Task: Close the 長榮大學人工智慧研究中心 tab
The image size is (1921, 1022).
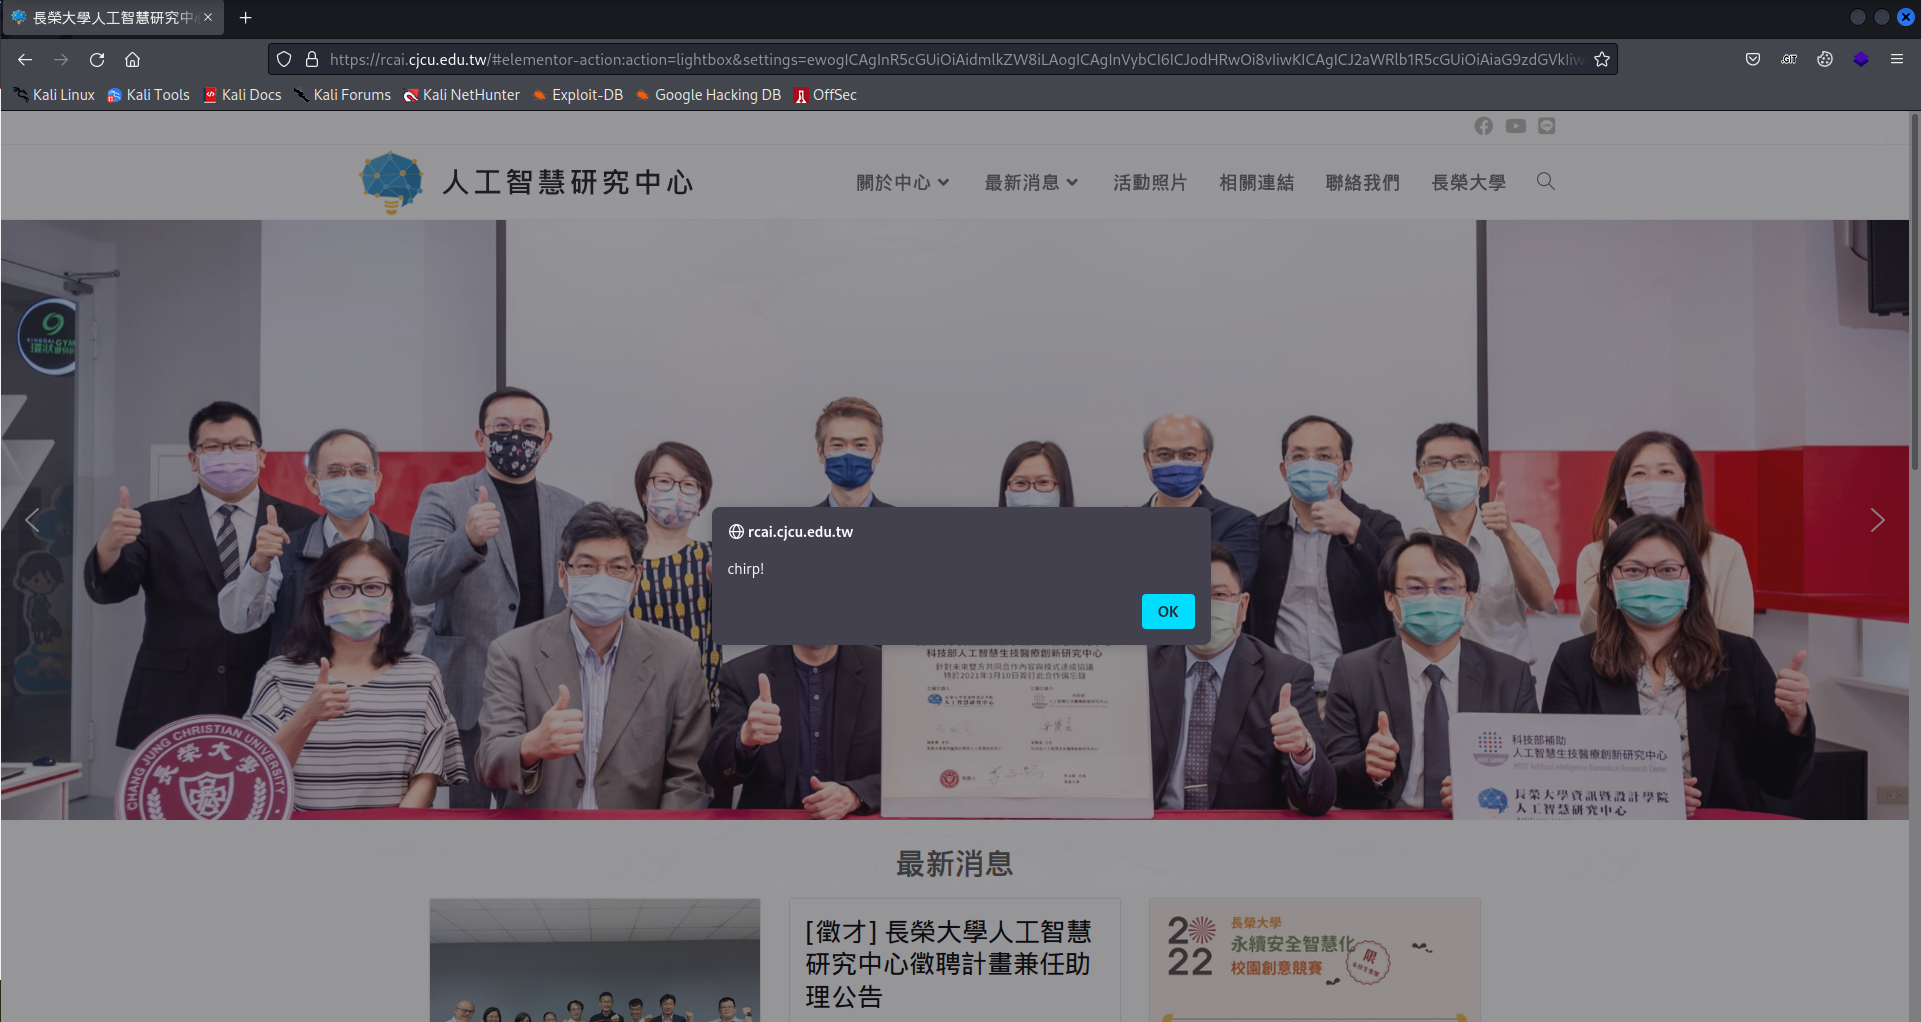Action: (208, 17)
